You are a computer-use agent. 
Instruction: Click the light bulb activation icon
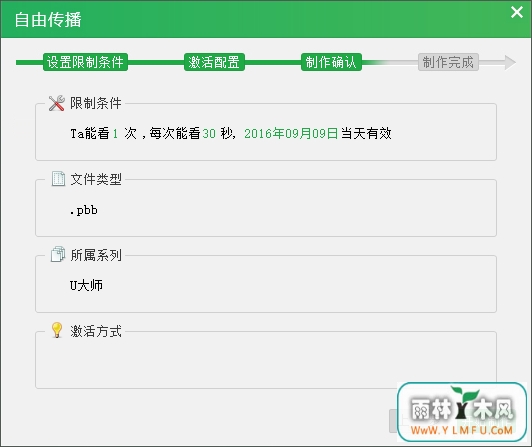(57, 330)
